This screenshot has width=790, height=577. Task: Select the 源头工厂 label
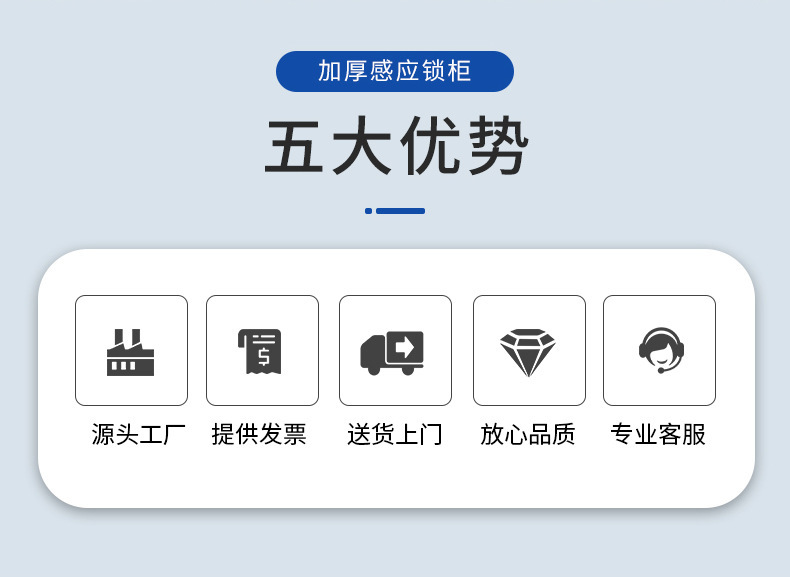(139, 434)
